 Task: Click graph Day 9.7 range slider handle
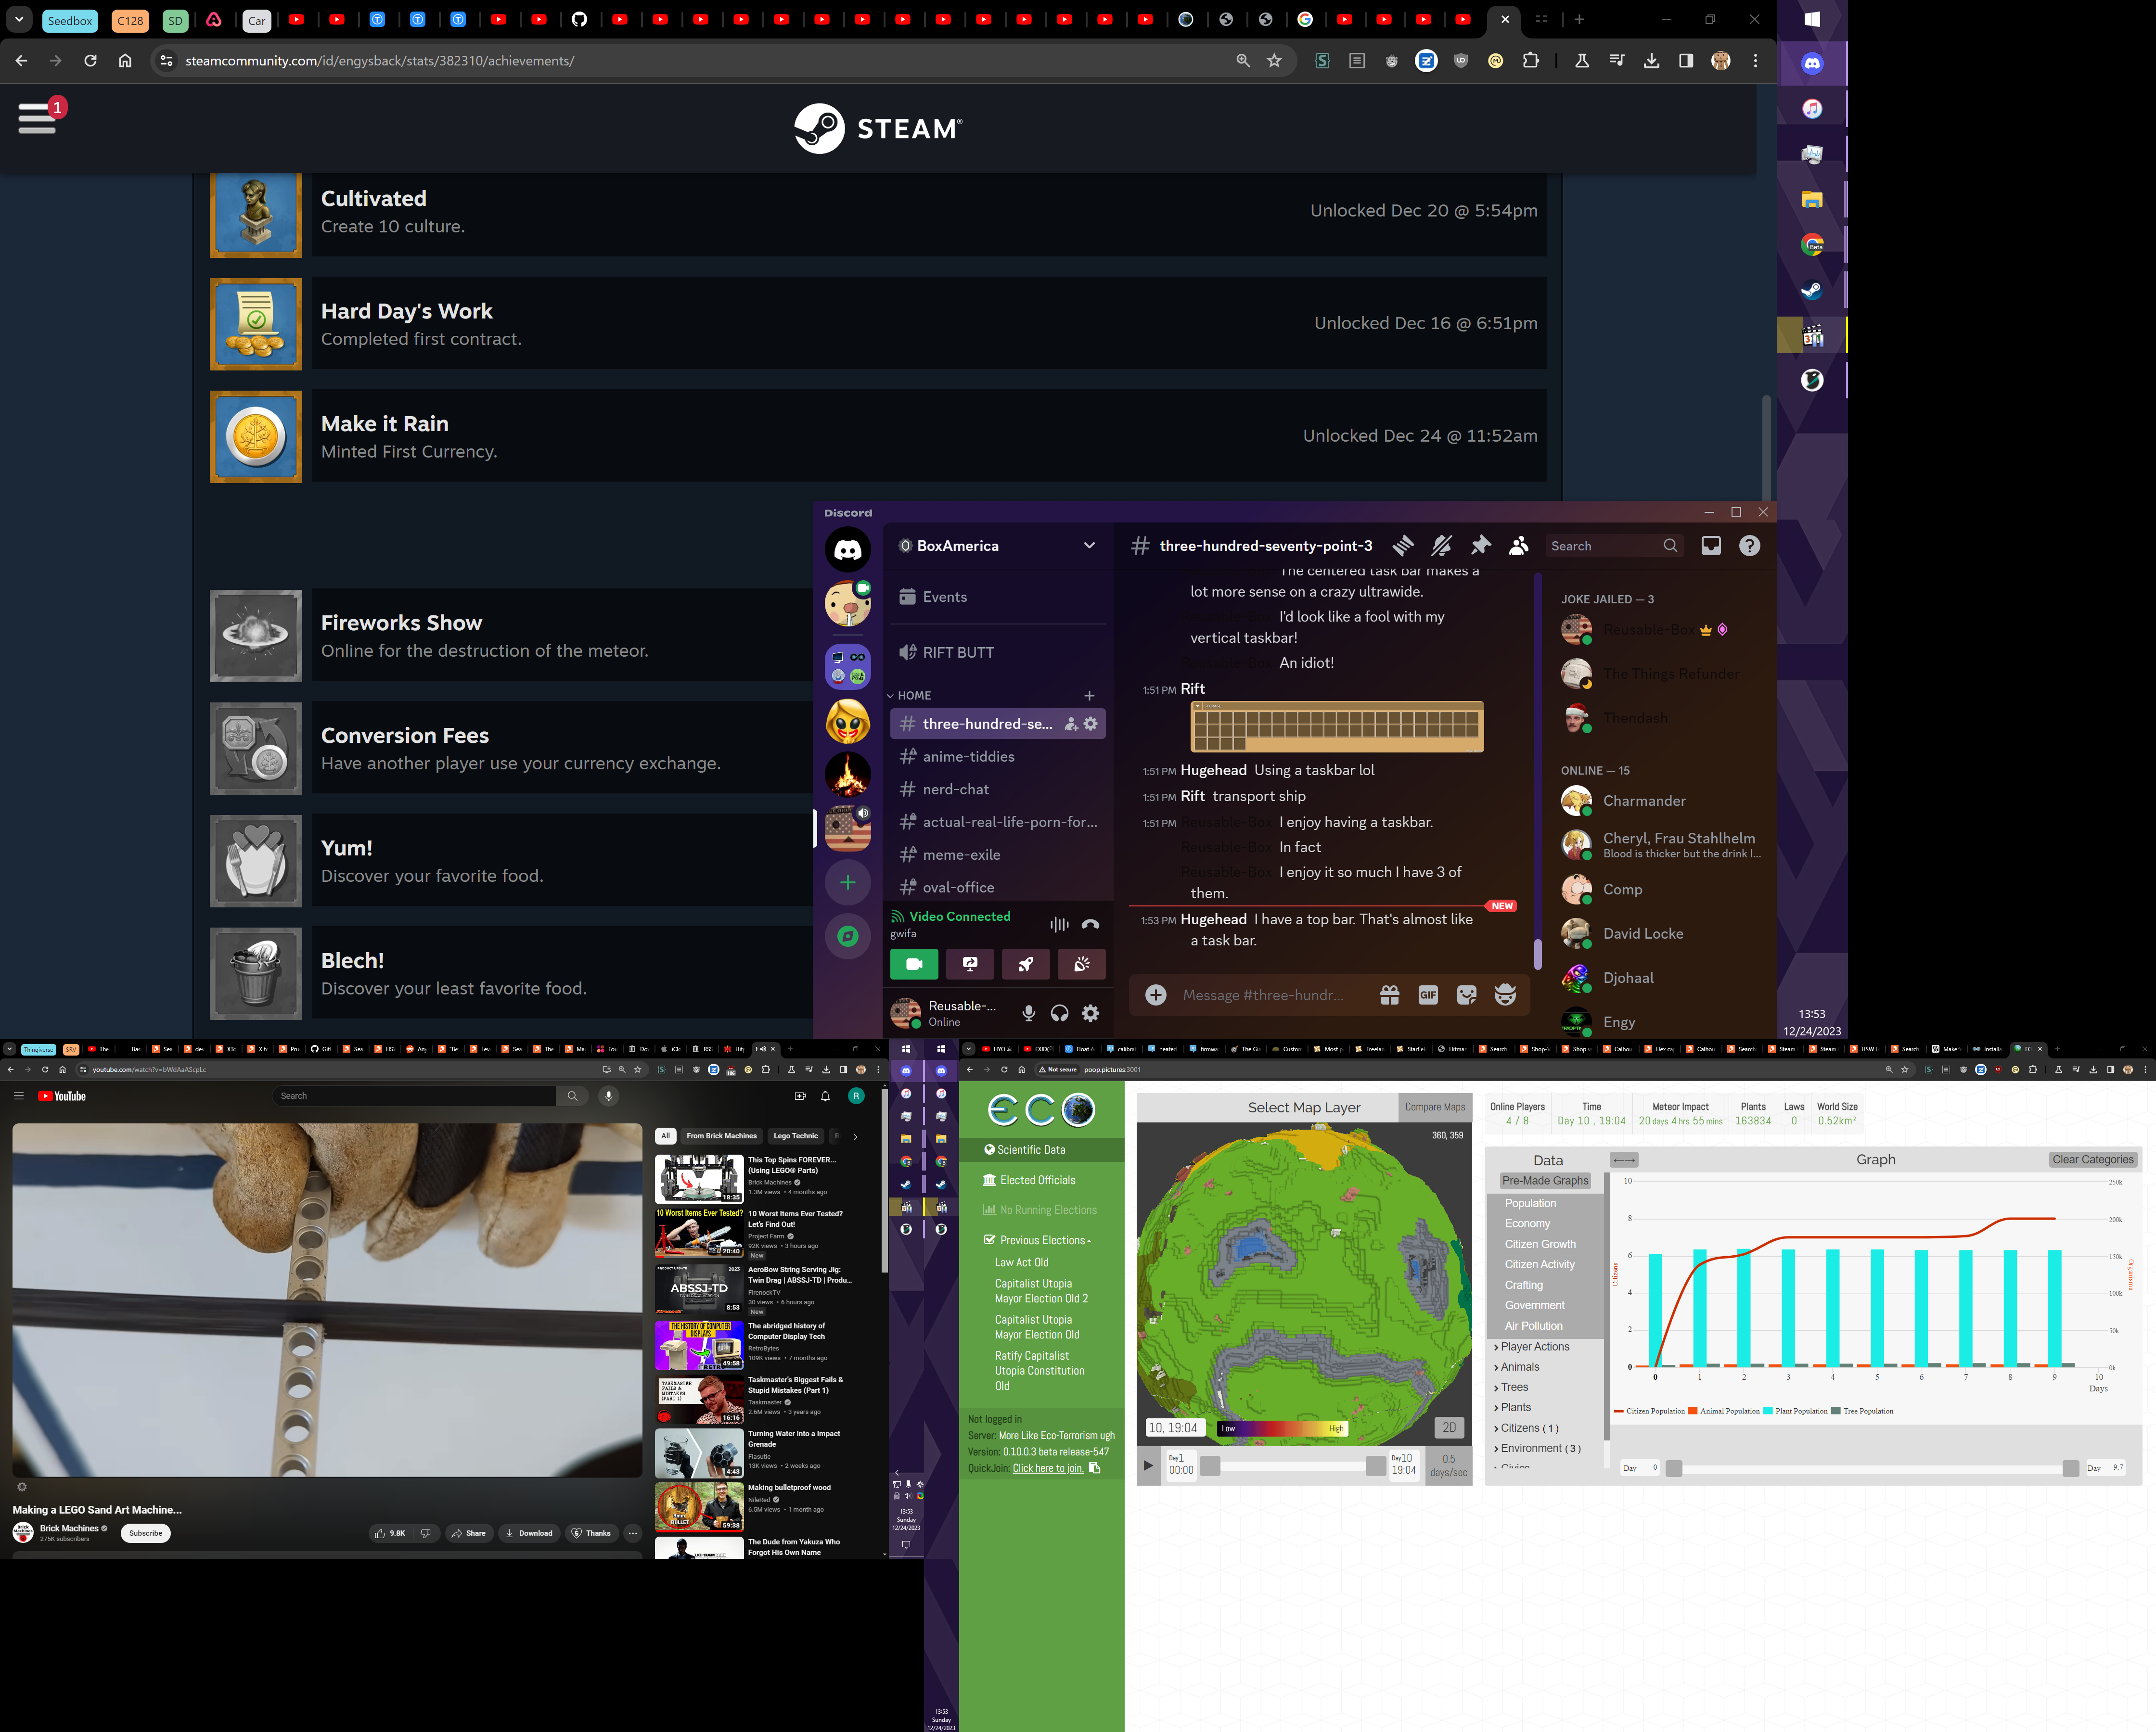click(x=2070, y=1468)
